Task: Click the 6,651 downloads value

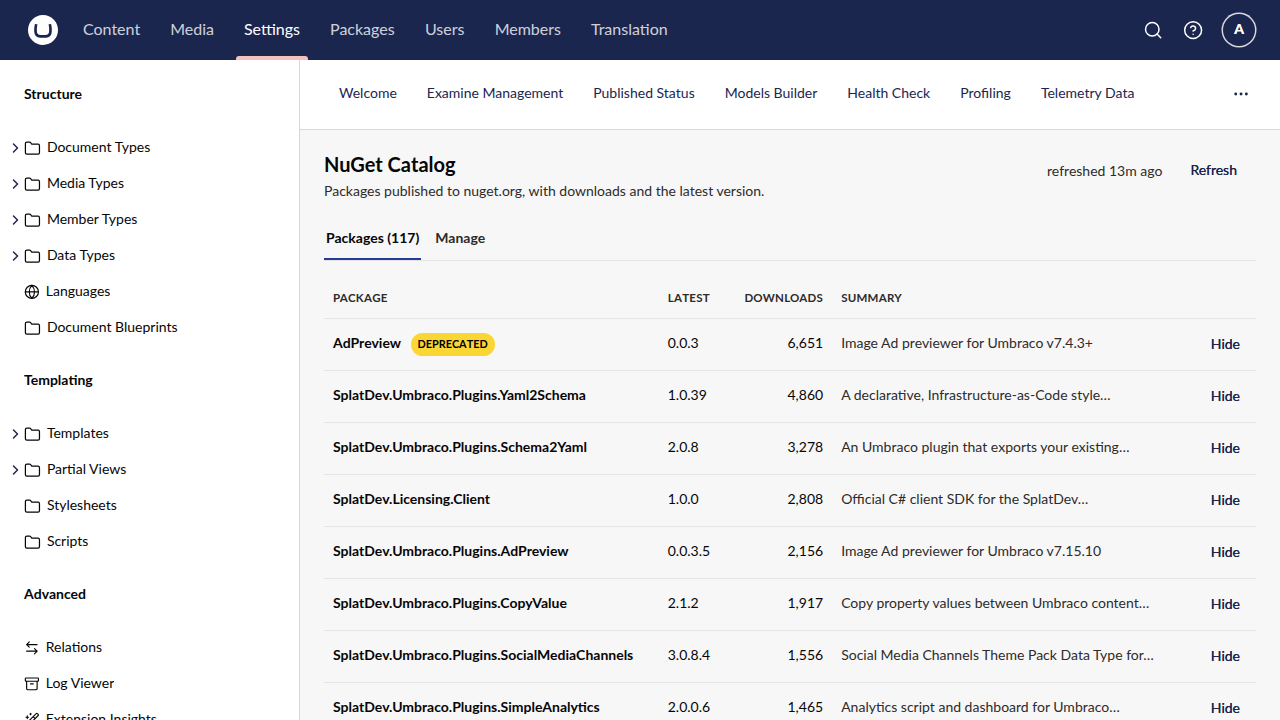Action: tap(805, 343)
